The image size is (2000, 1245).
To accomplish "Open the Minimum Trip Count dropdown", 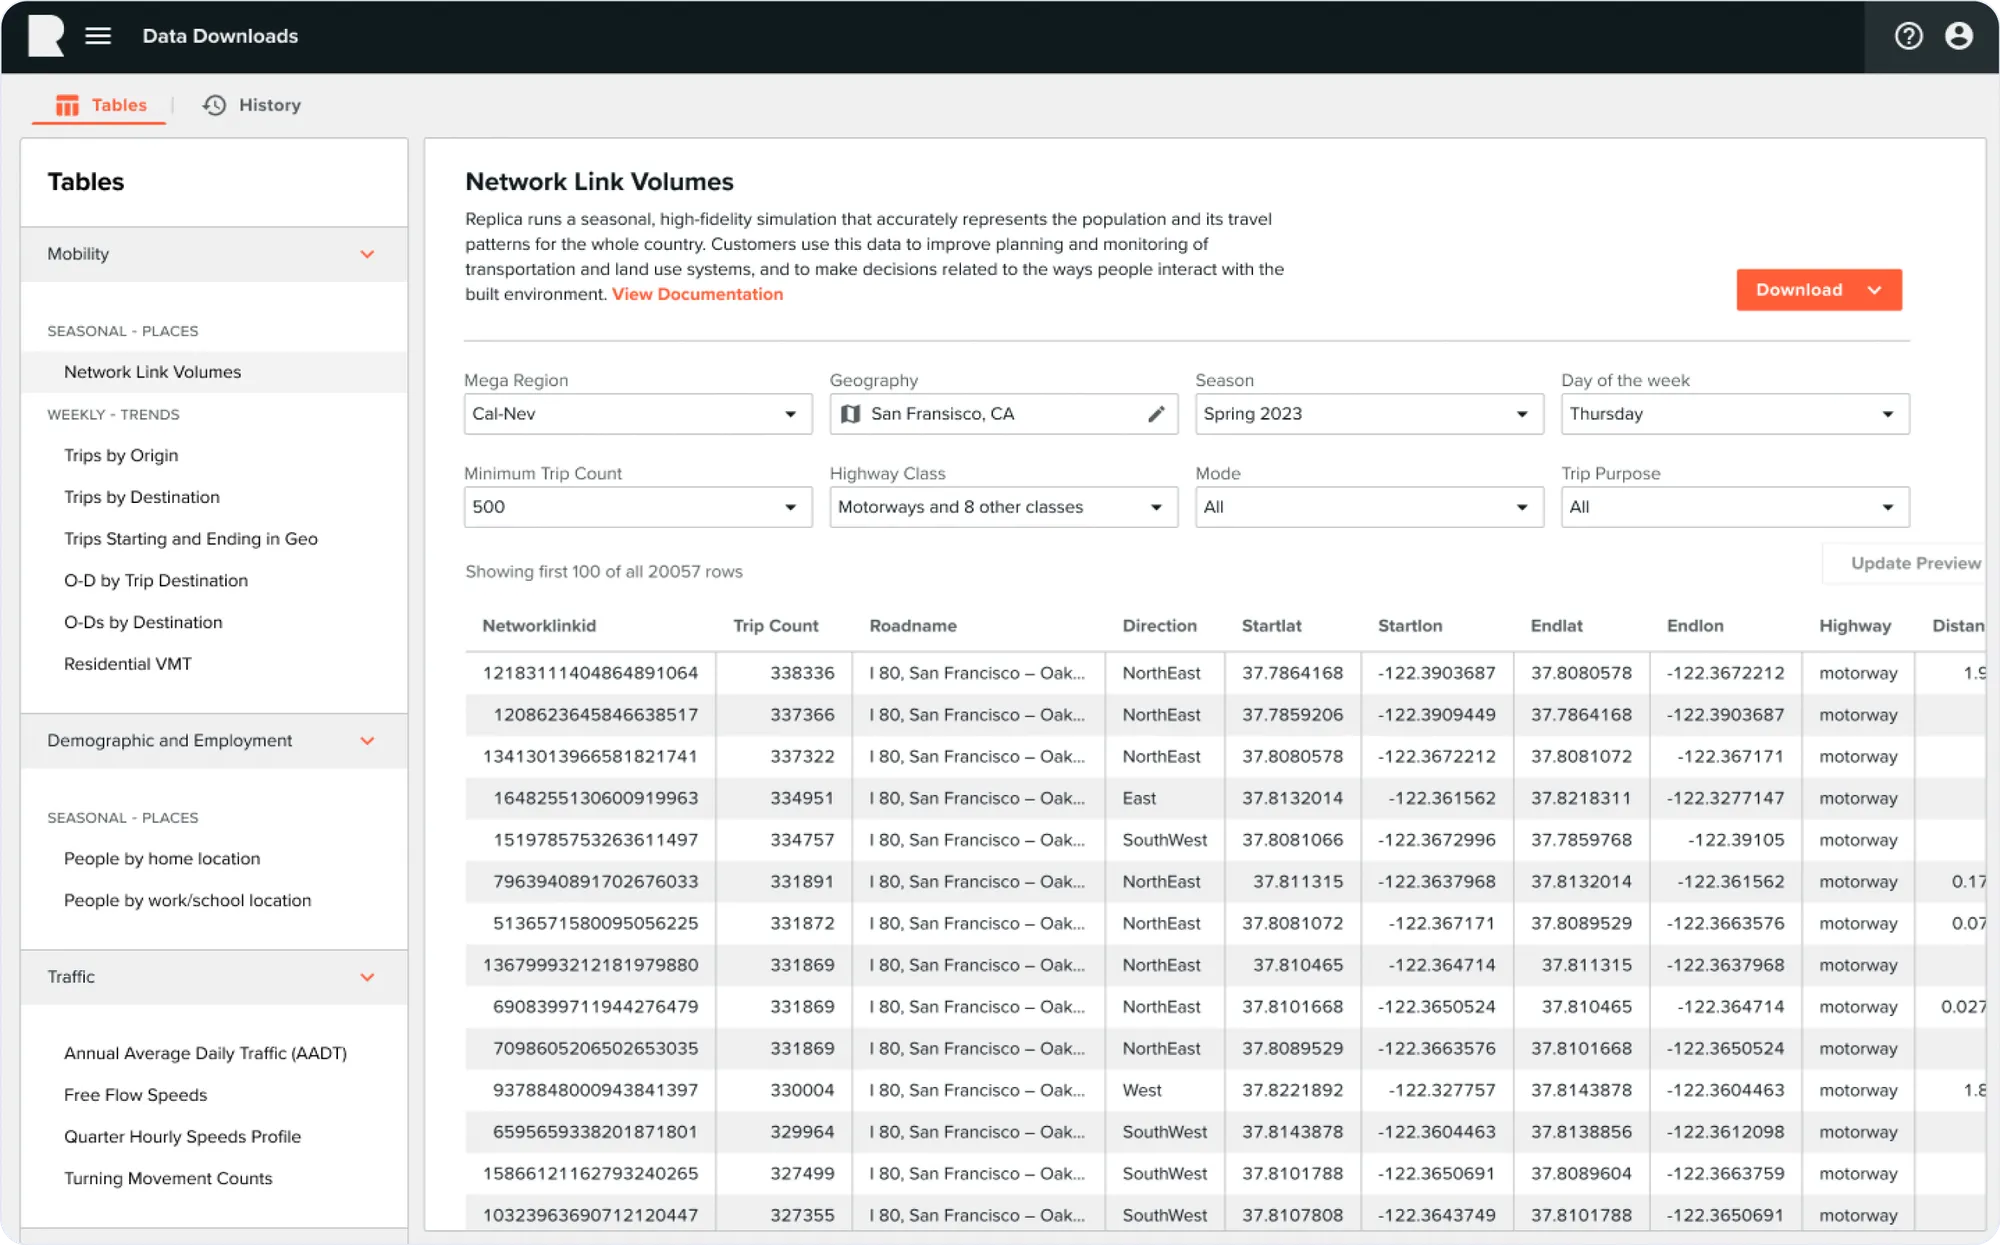I will 638,507.
